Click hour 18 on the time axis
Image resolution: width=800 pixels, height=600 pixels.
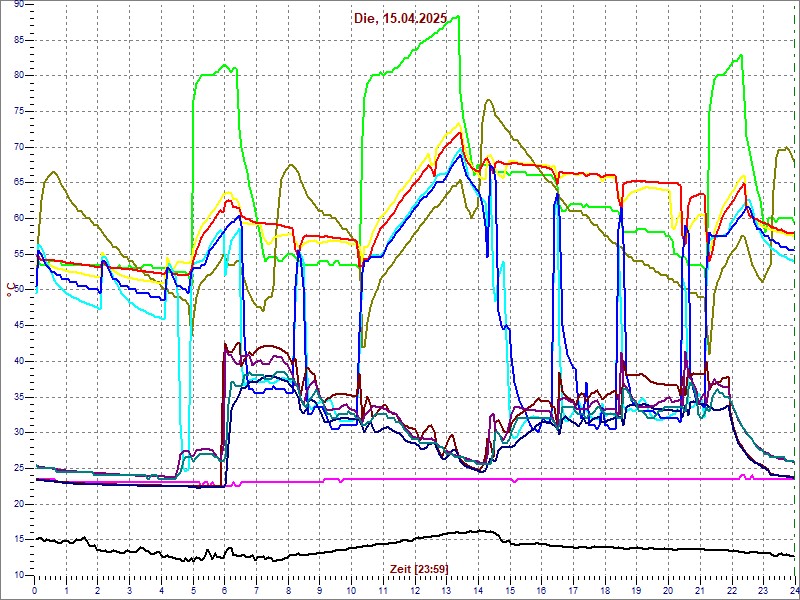tap(605, 590)
